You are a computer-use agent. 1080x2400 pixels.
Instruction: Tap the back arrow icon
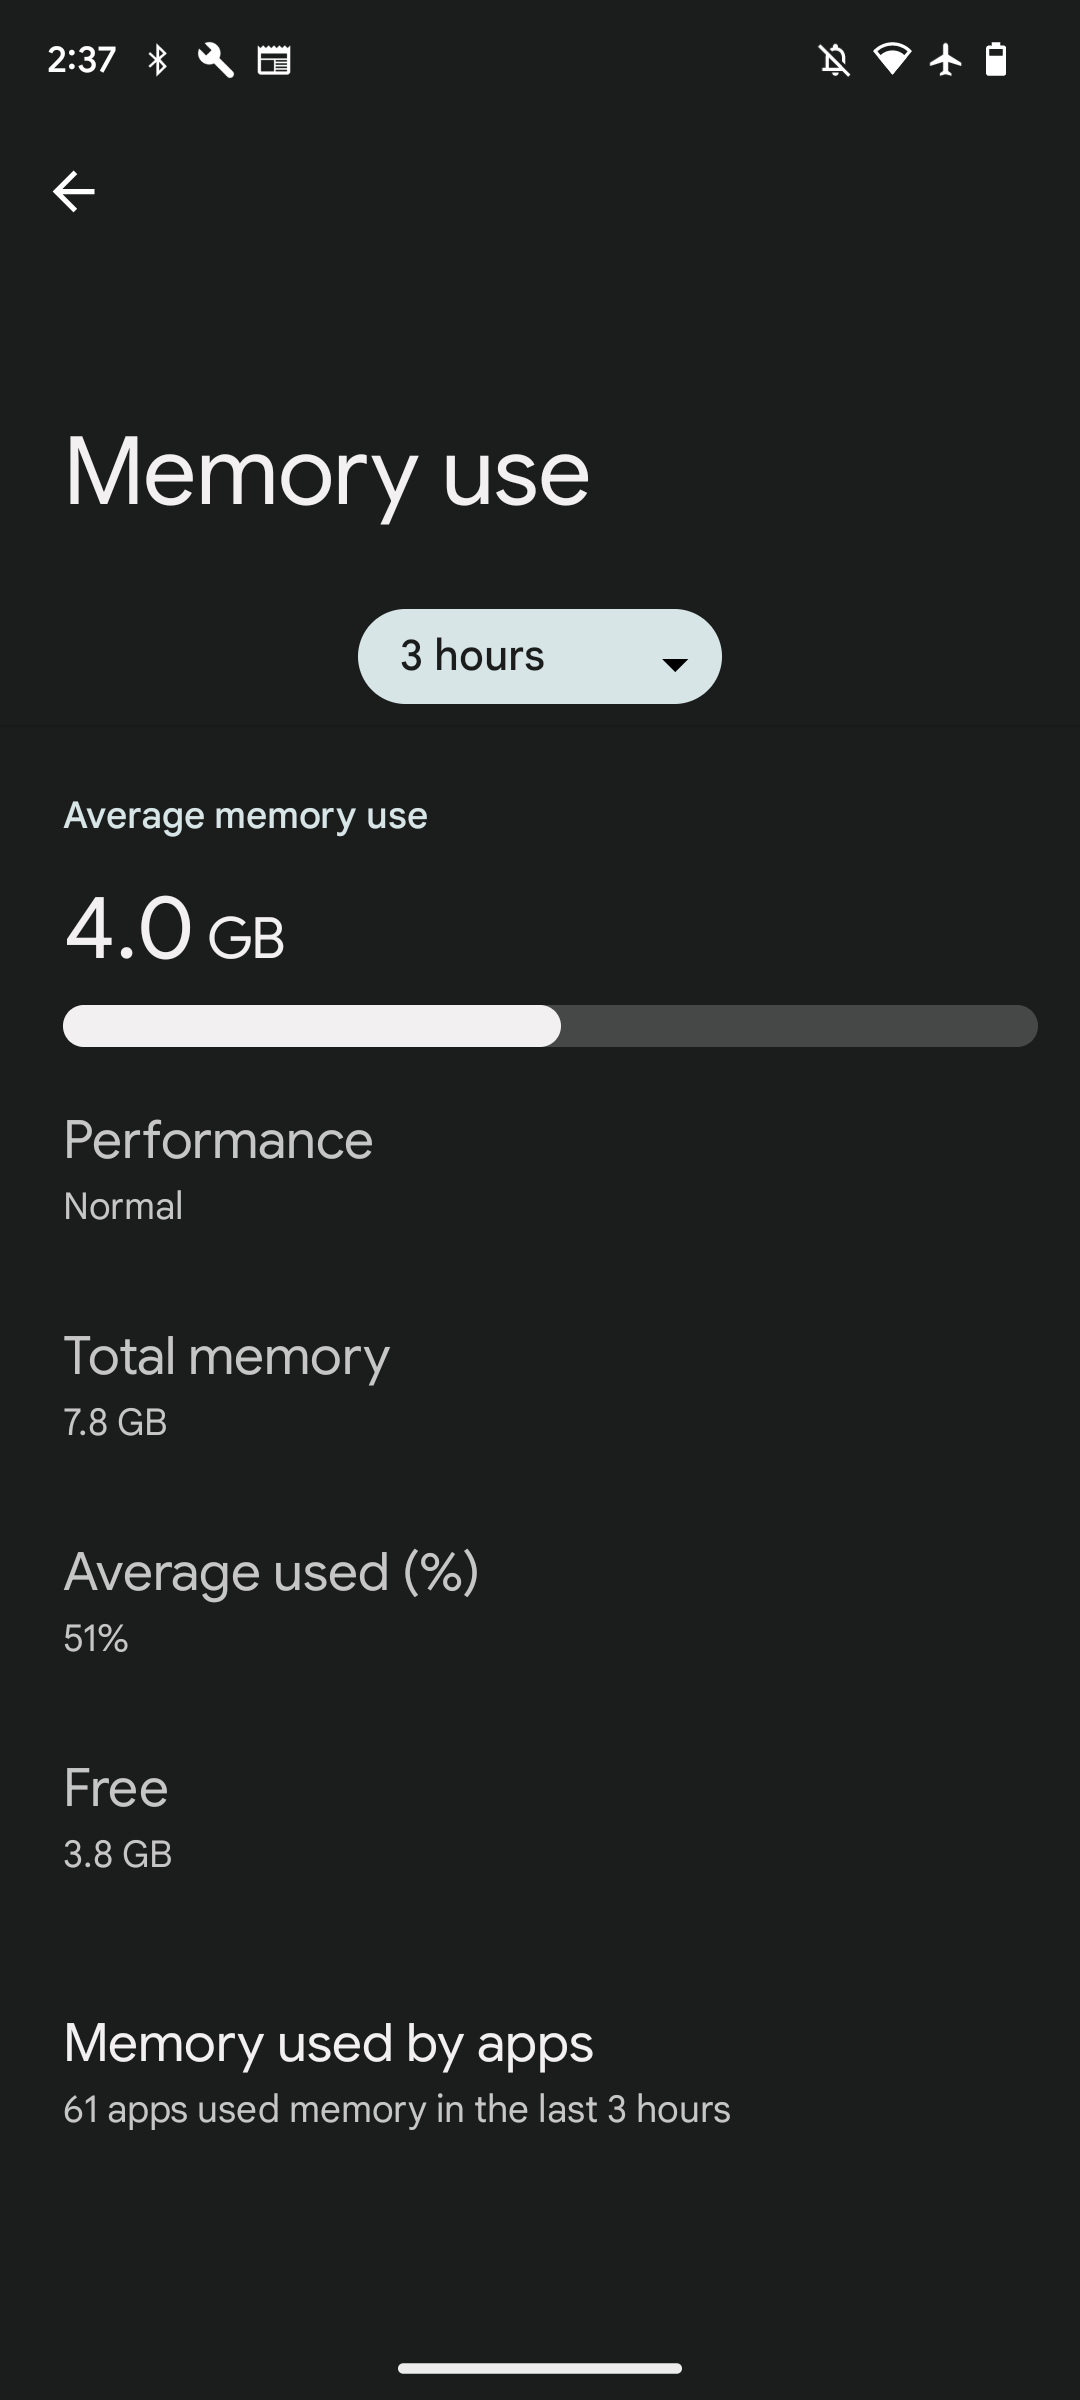click(x=73, y=191)
